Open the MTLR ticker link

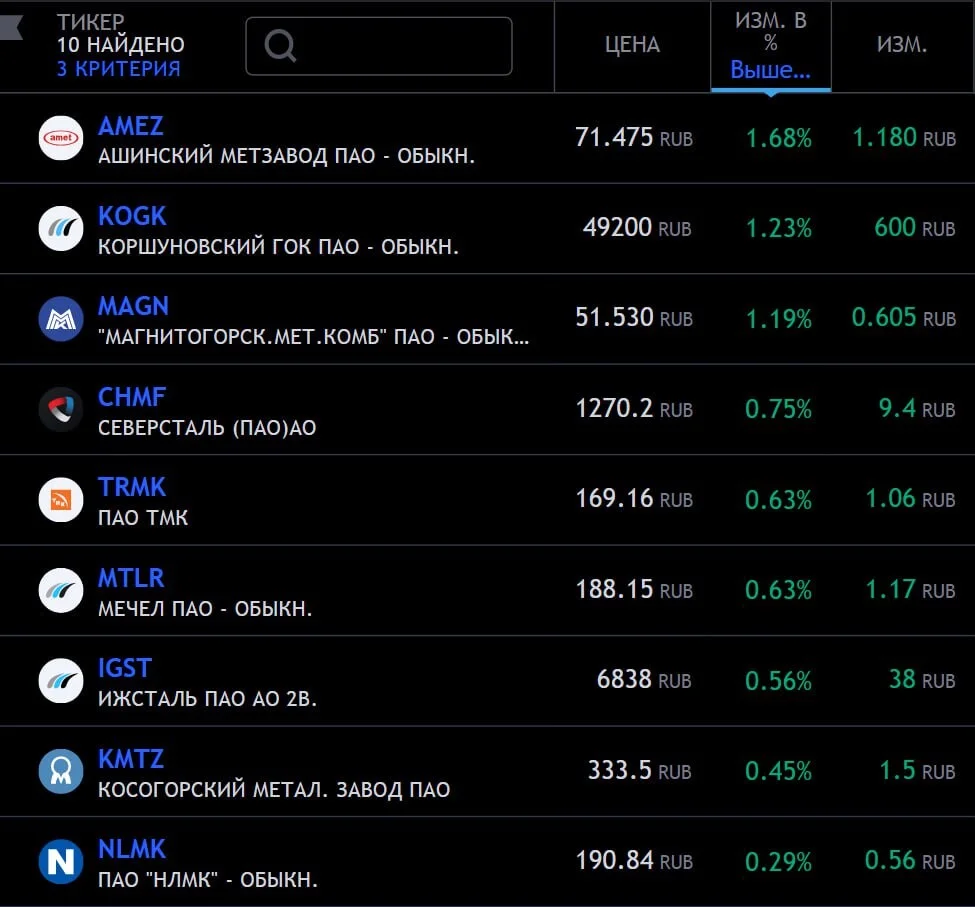(131, 578)
